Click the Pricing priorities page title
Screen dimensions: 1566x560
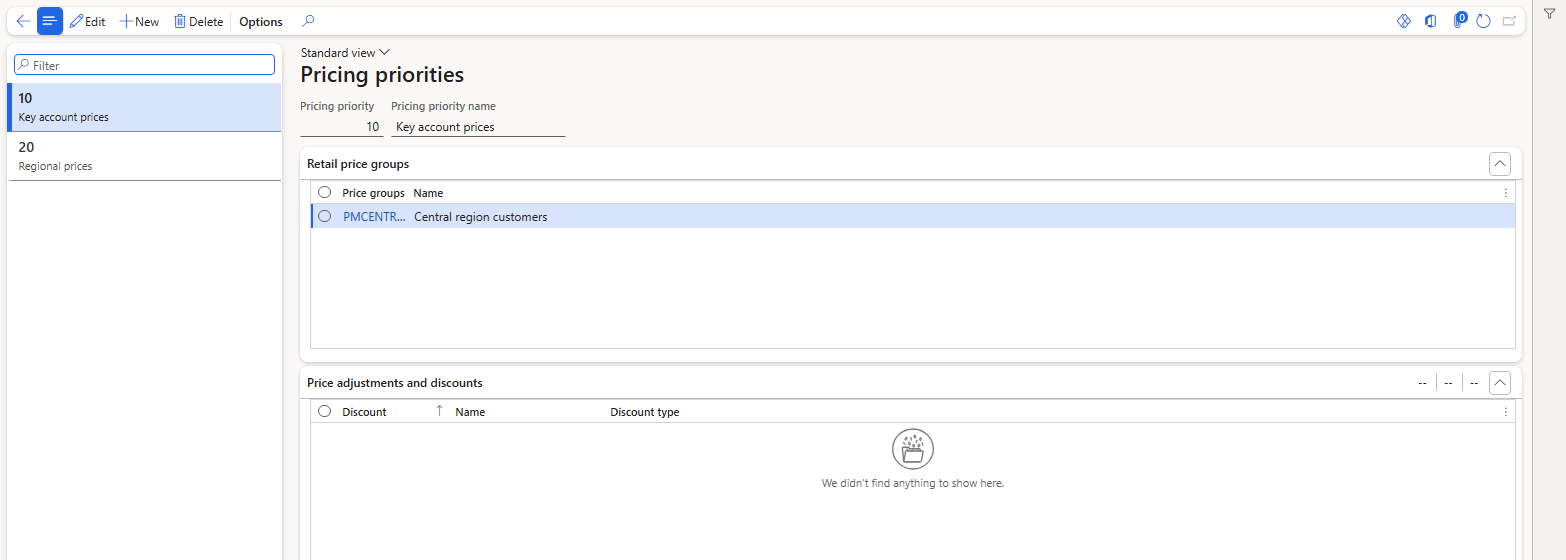tap(382, 75)
